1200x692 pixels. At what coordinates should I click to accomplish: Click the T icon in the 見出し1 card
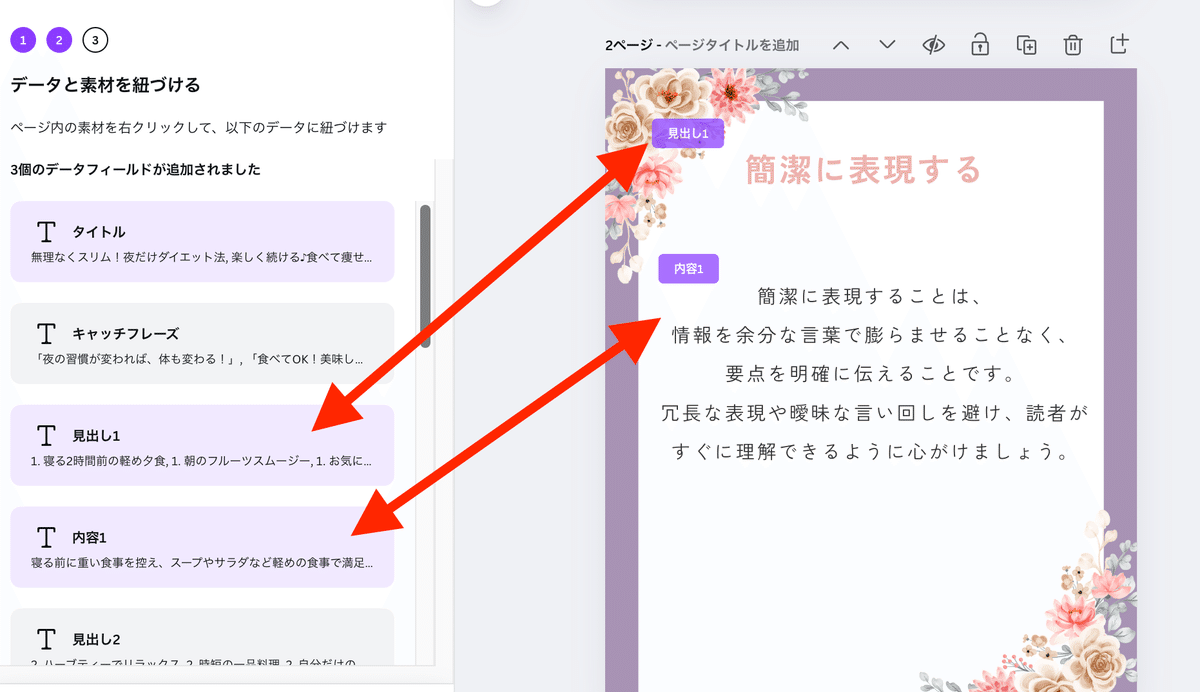point(45,435)
